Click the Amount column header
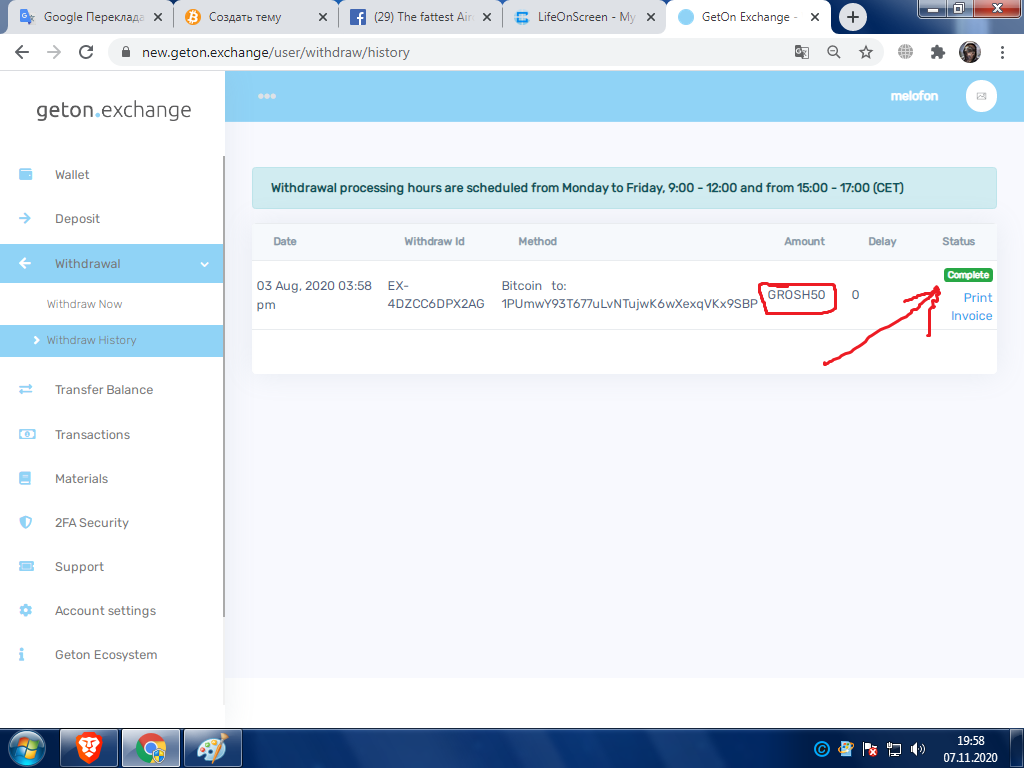The height and width of the screenshot is (768, 1024). point(805,241)
